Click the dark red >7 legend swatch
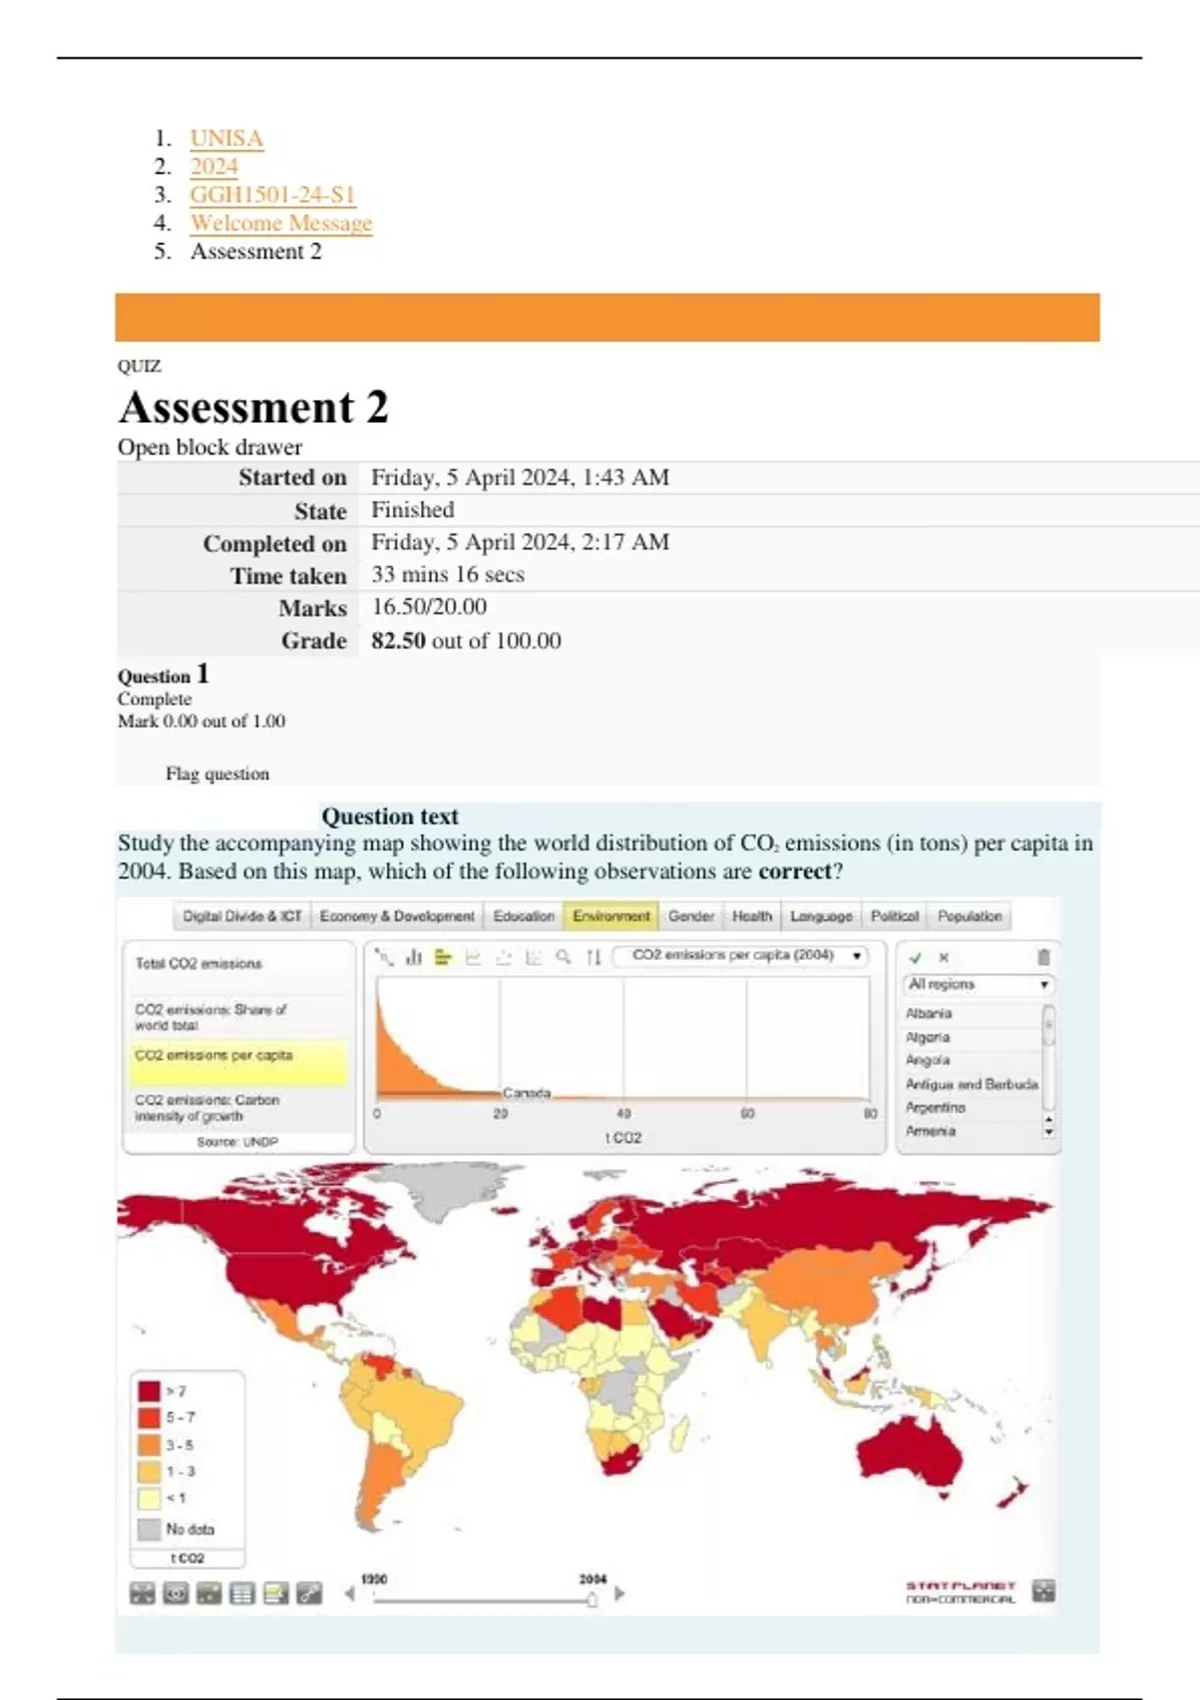 click(149, 1391)
